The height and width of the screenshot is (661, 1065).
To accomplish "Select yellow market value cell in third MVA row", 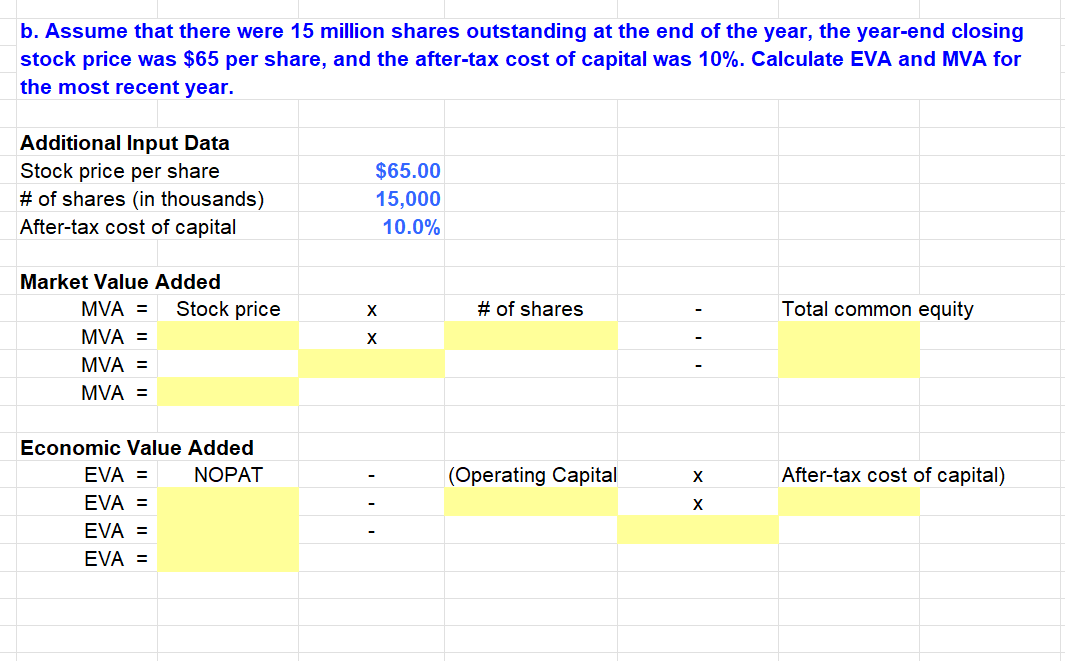I will point(372,364).
